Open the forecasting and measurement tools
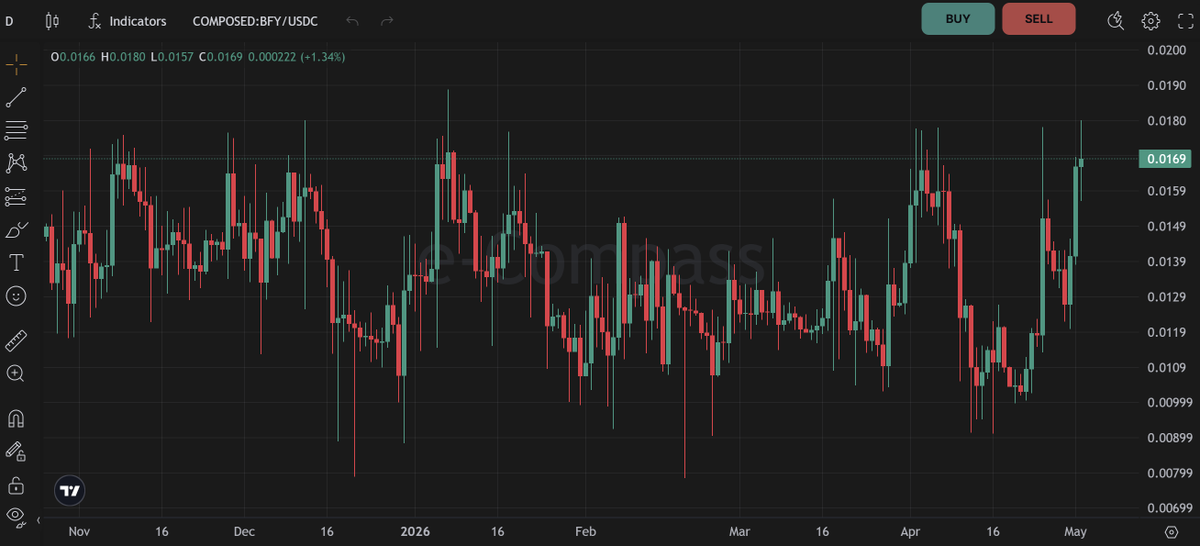1200x546 pixels. click(16, 196)
